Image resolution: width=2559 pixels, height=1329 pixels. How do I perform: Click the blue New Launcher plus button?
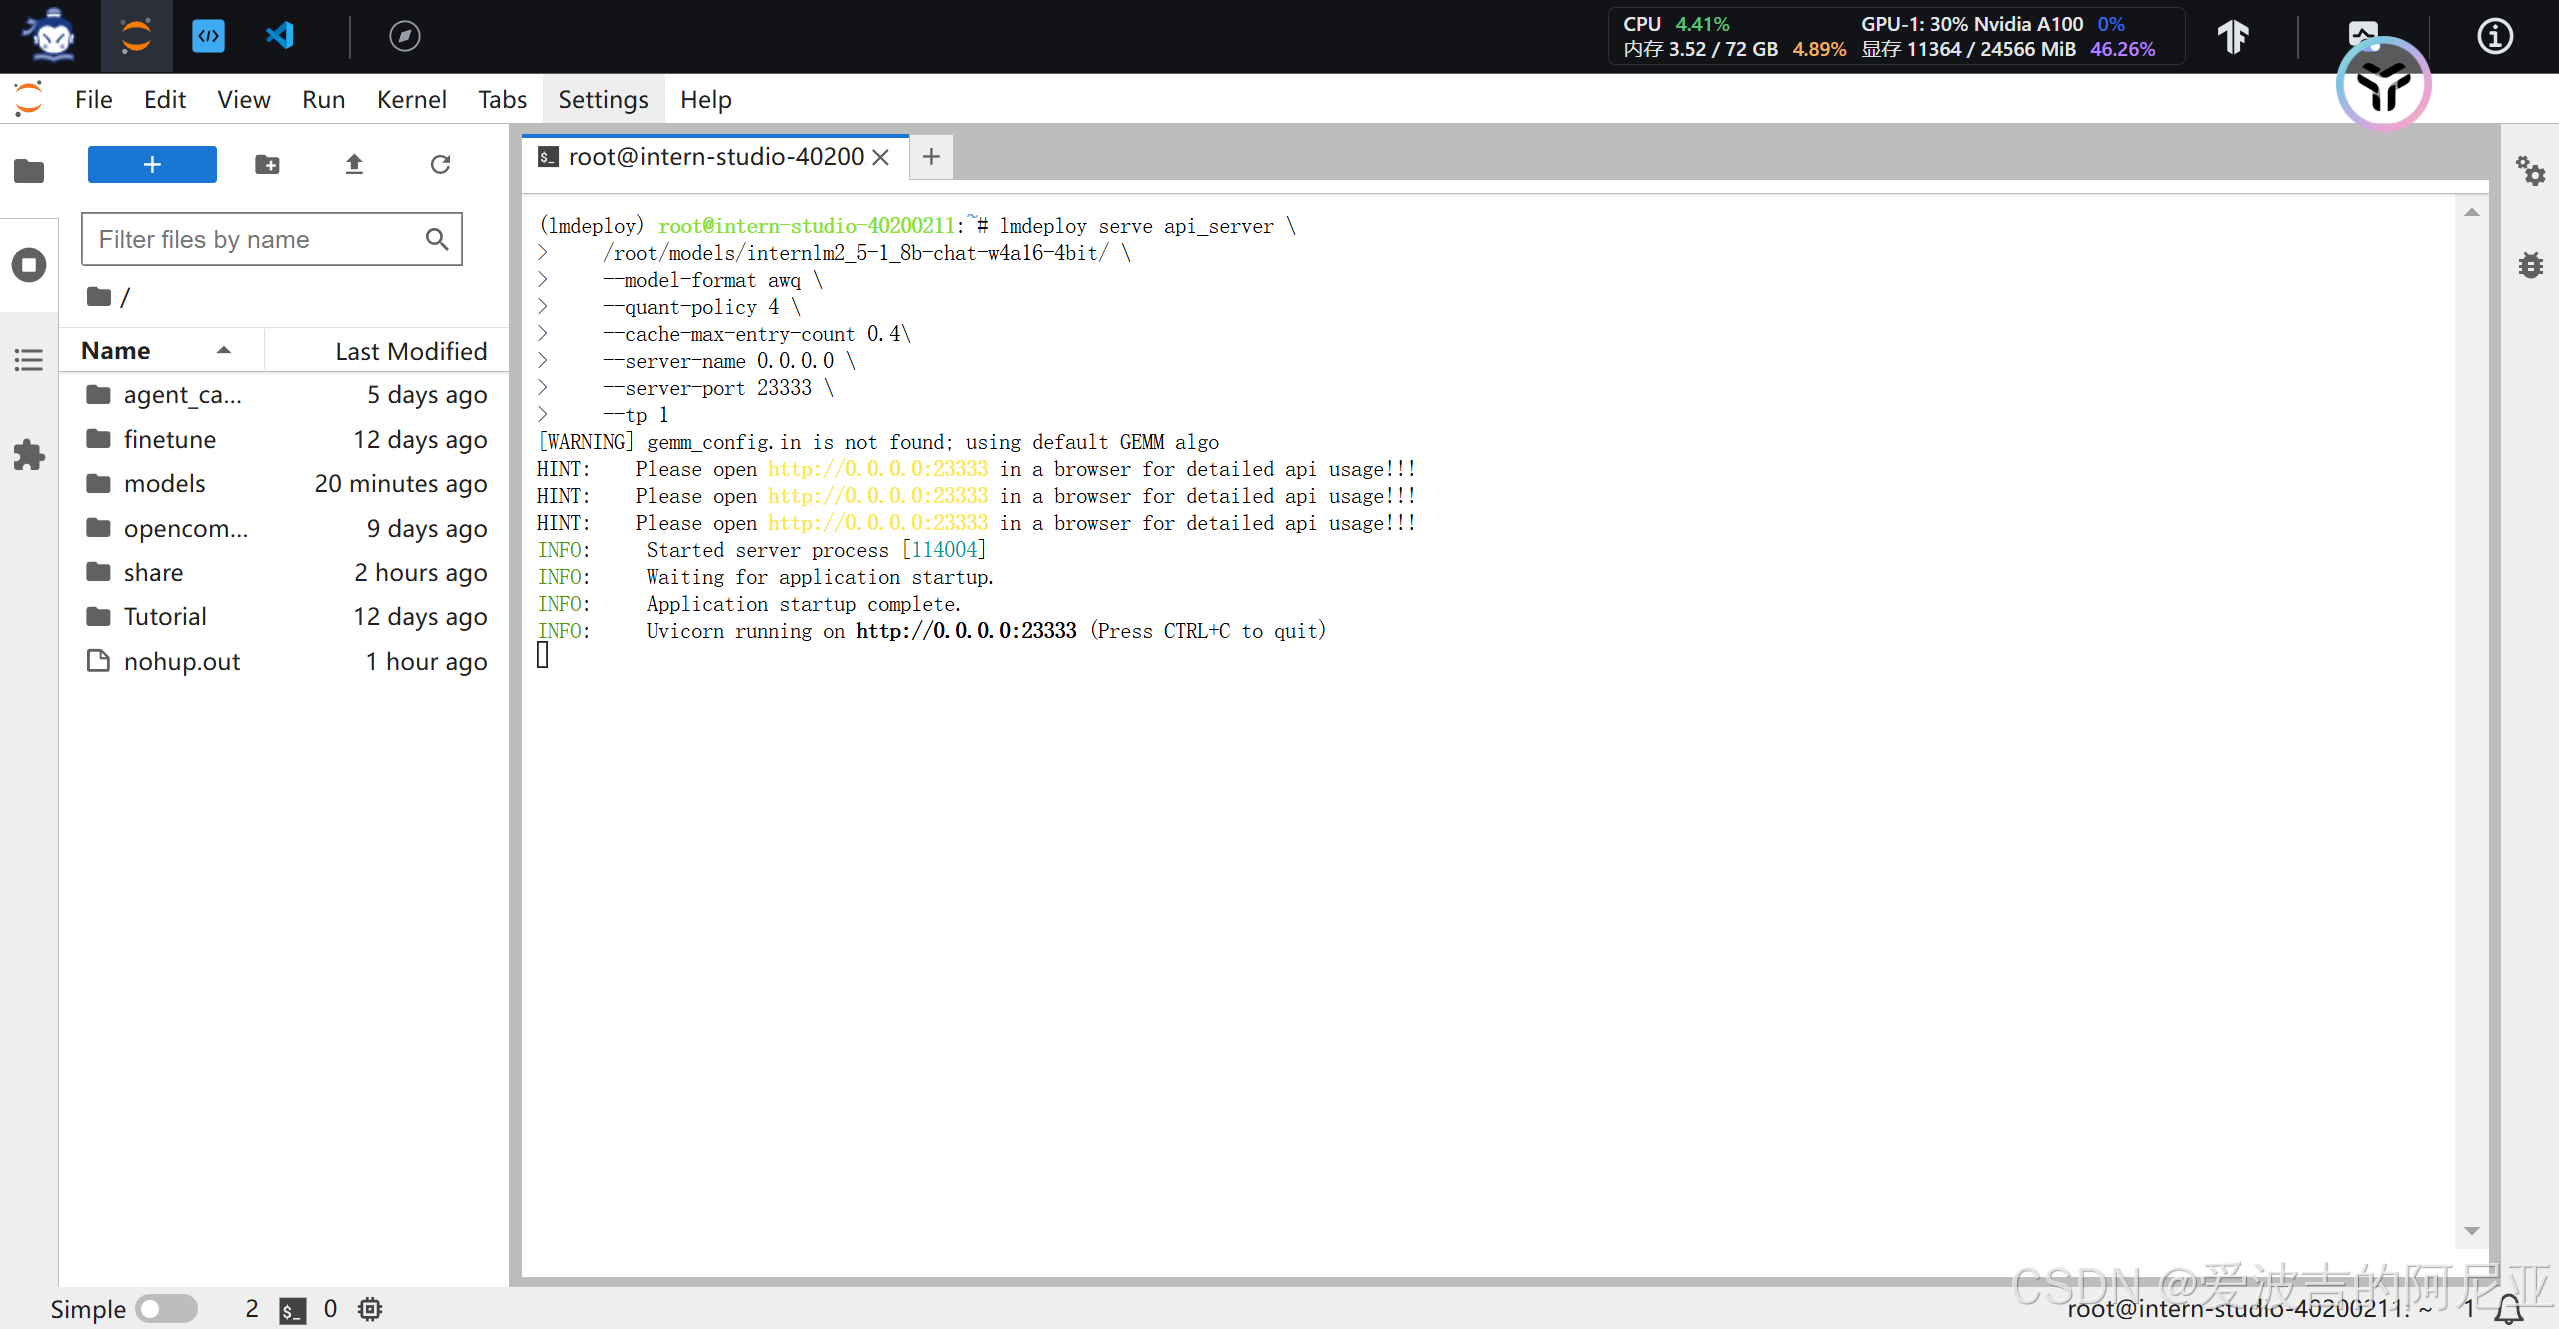[x=152, y=164]
